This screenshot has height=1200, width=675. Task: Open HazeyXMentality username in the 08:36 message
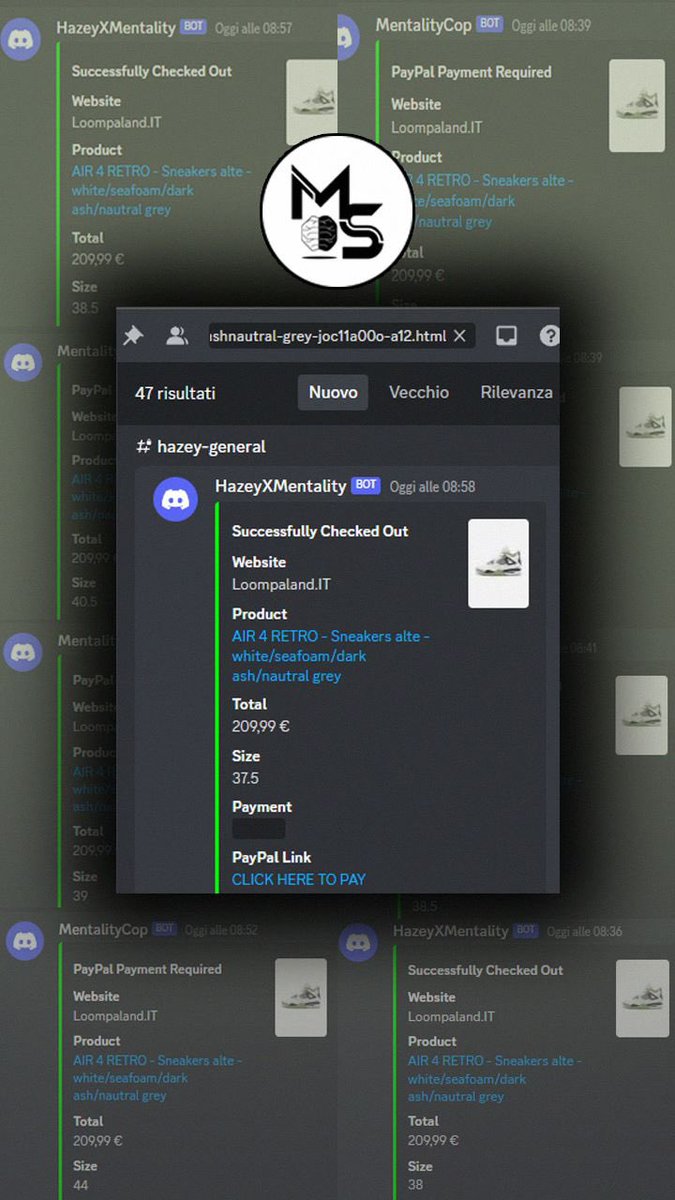click(450, 931)
